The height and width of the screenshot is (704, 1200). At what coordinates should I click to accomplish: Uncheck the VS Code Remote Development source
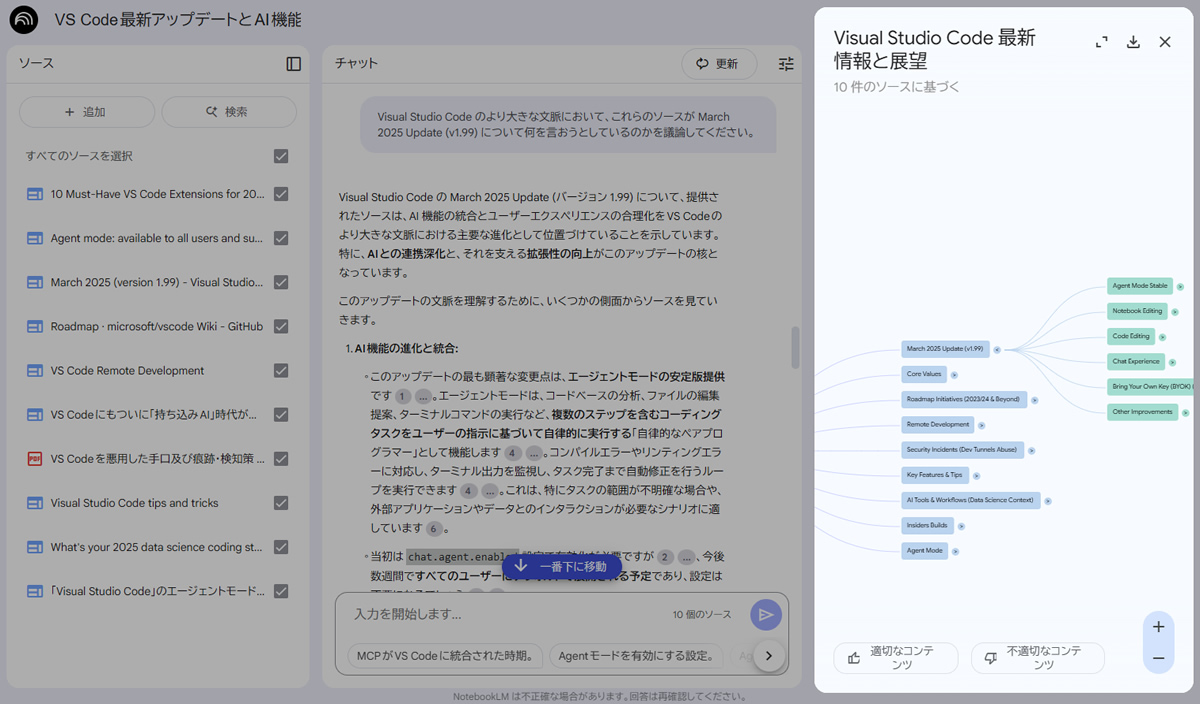point(281,371)
